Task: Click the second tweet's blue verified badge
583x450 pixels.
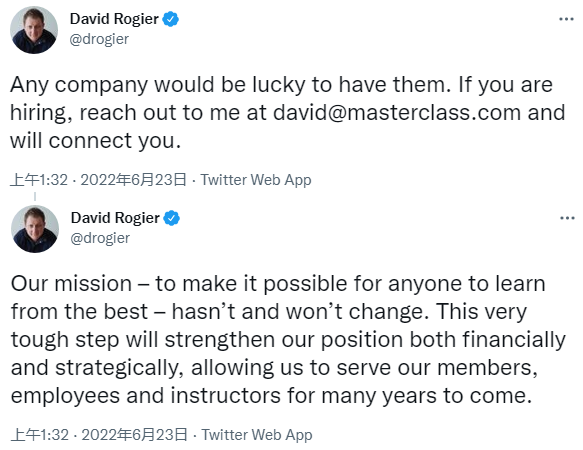Action: 172,218
